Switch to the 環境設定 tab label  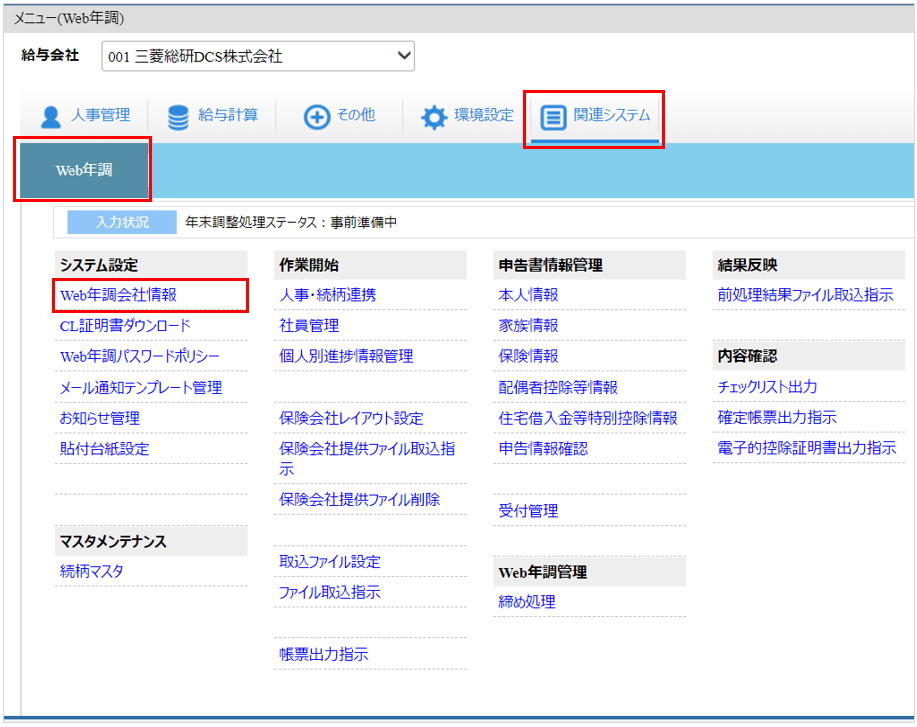(484, 115)
